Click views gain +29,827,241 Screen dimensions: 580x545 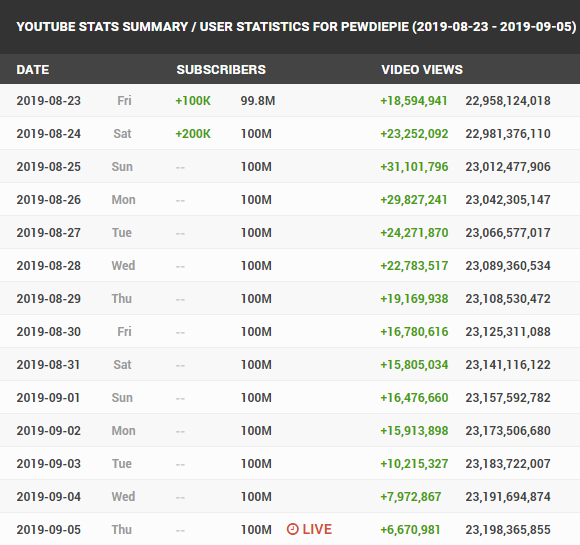tap(414, 199)
